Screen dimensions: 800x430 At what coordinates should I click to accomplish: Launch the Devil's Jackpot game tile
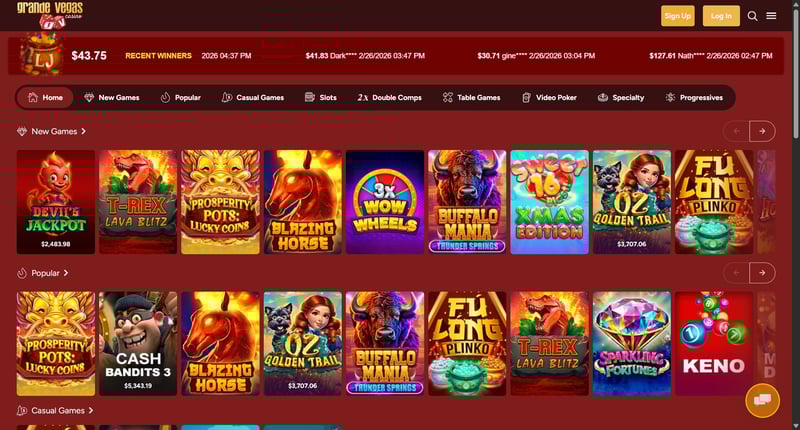point(56,202)
